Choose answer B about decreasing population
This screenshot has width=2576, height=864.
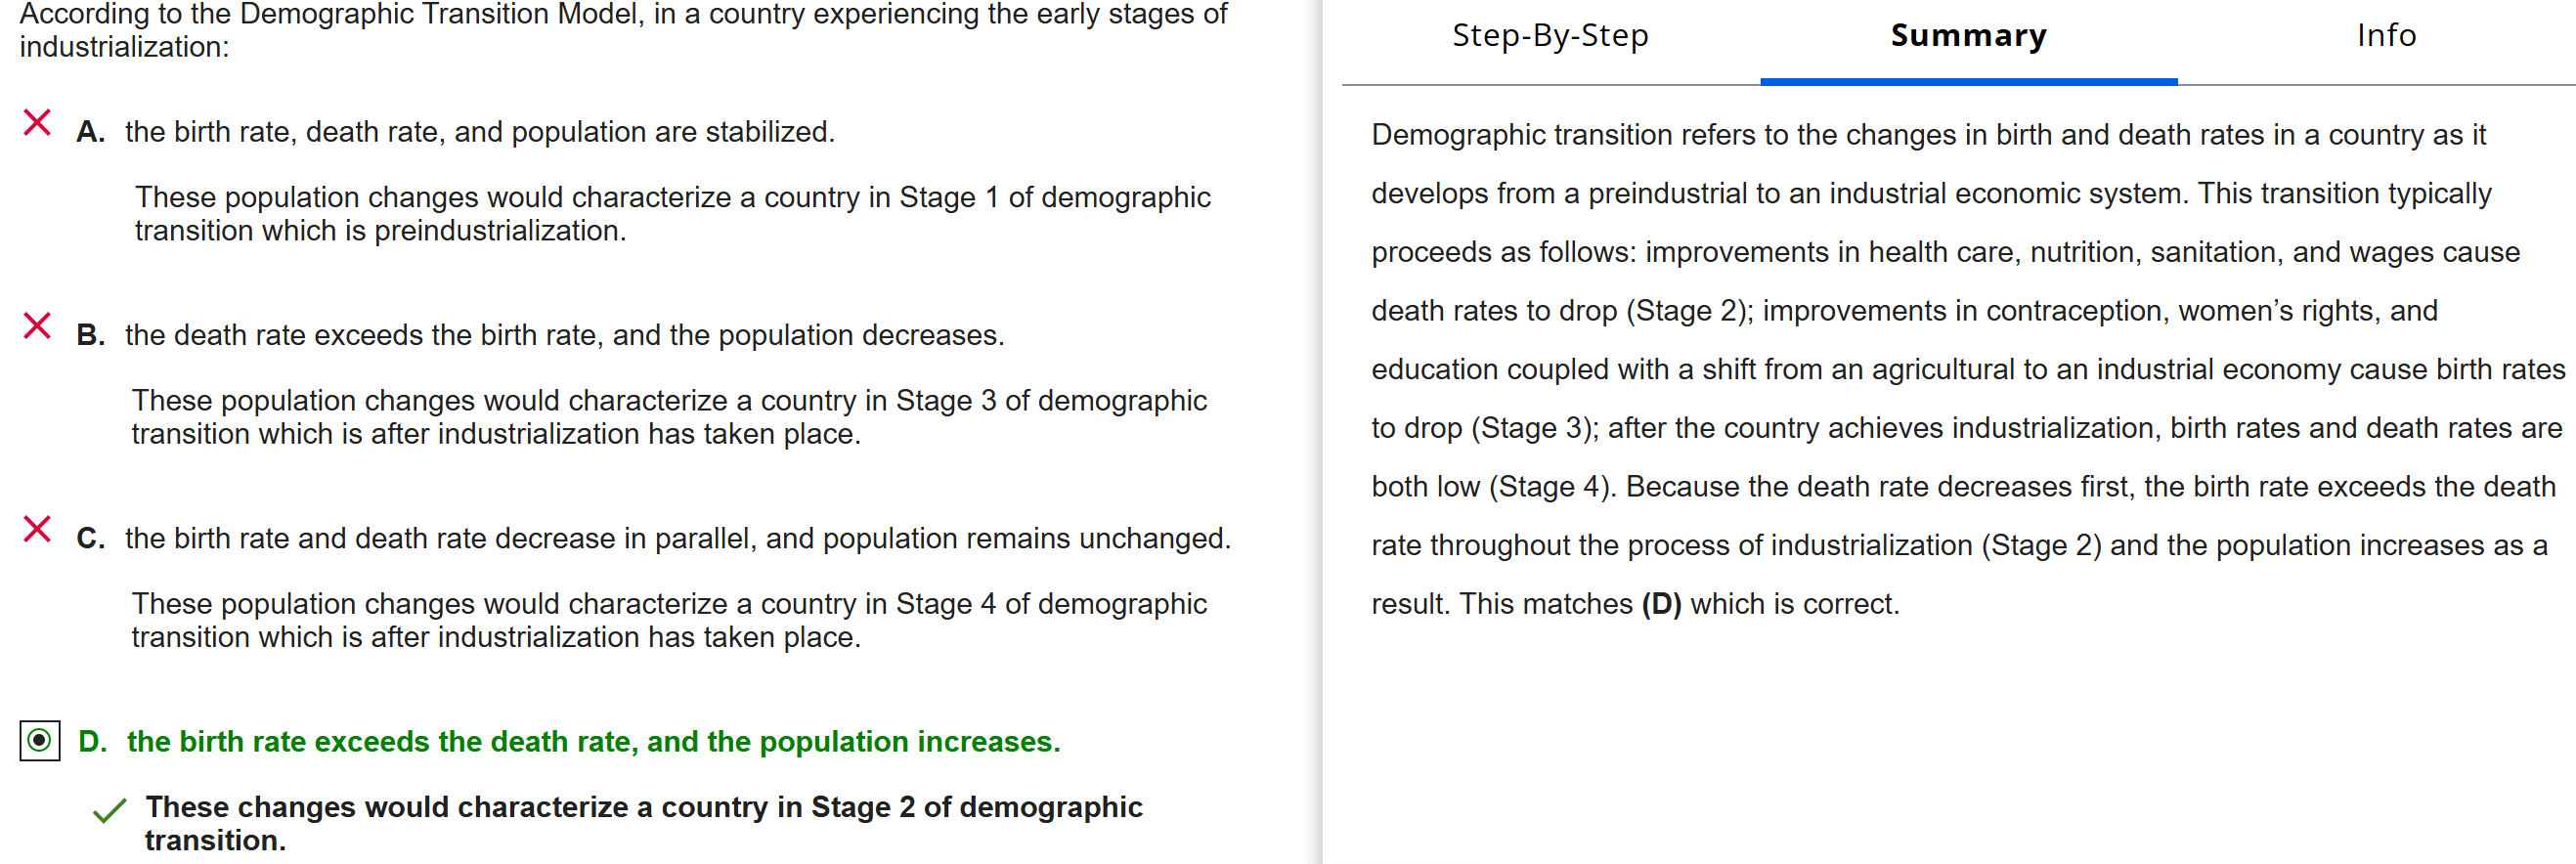pos(564,335)
